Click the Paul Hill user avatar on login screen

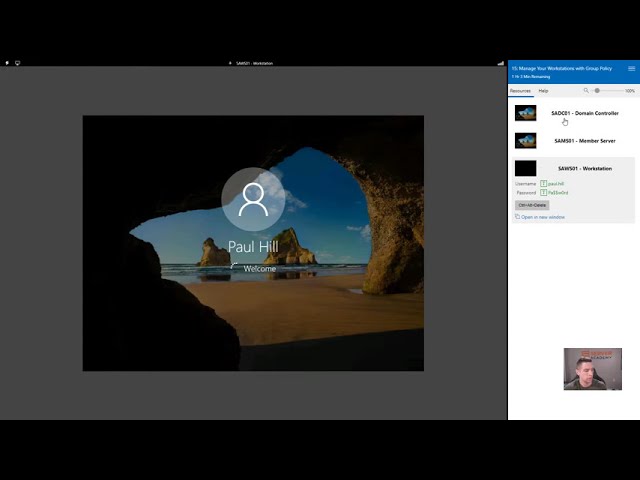(253, 199)
